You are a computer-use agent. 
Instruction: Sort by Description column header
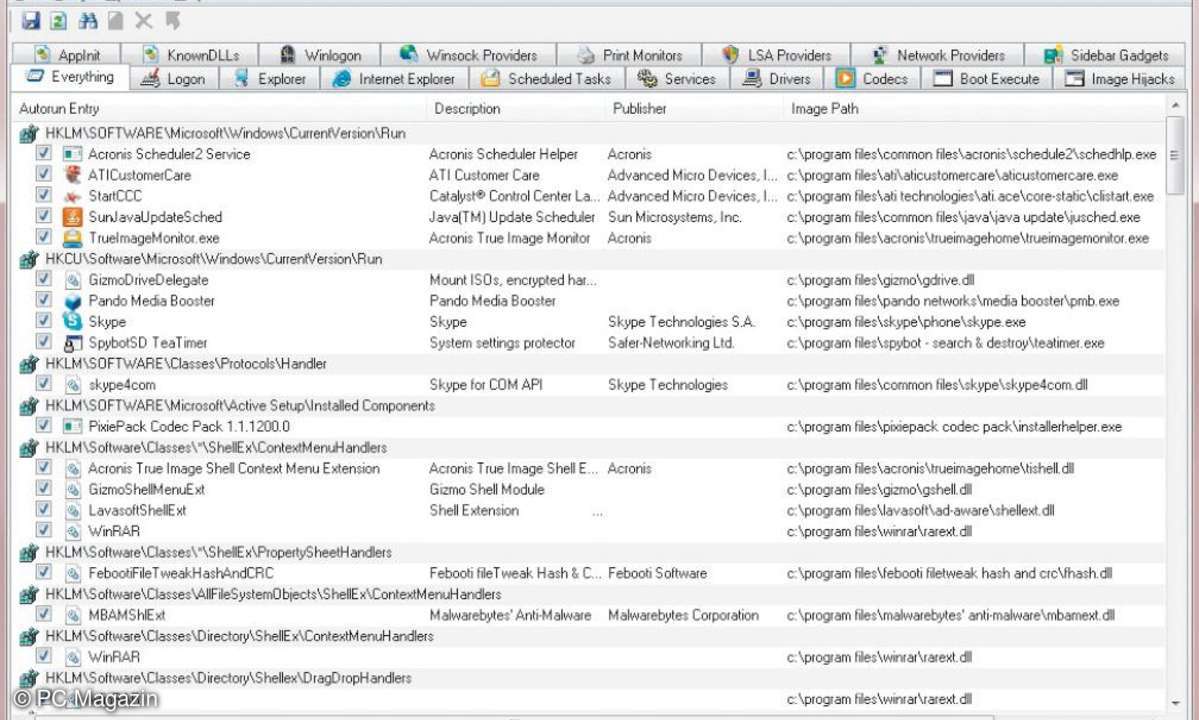coord(515,109)
